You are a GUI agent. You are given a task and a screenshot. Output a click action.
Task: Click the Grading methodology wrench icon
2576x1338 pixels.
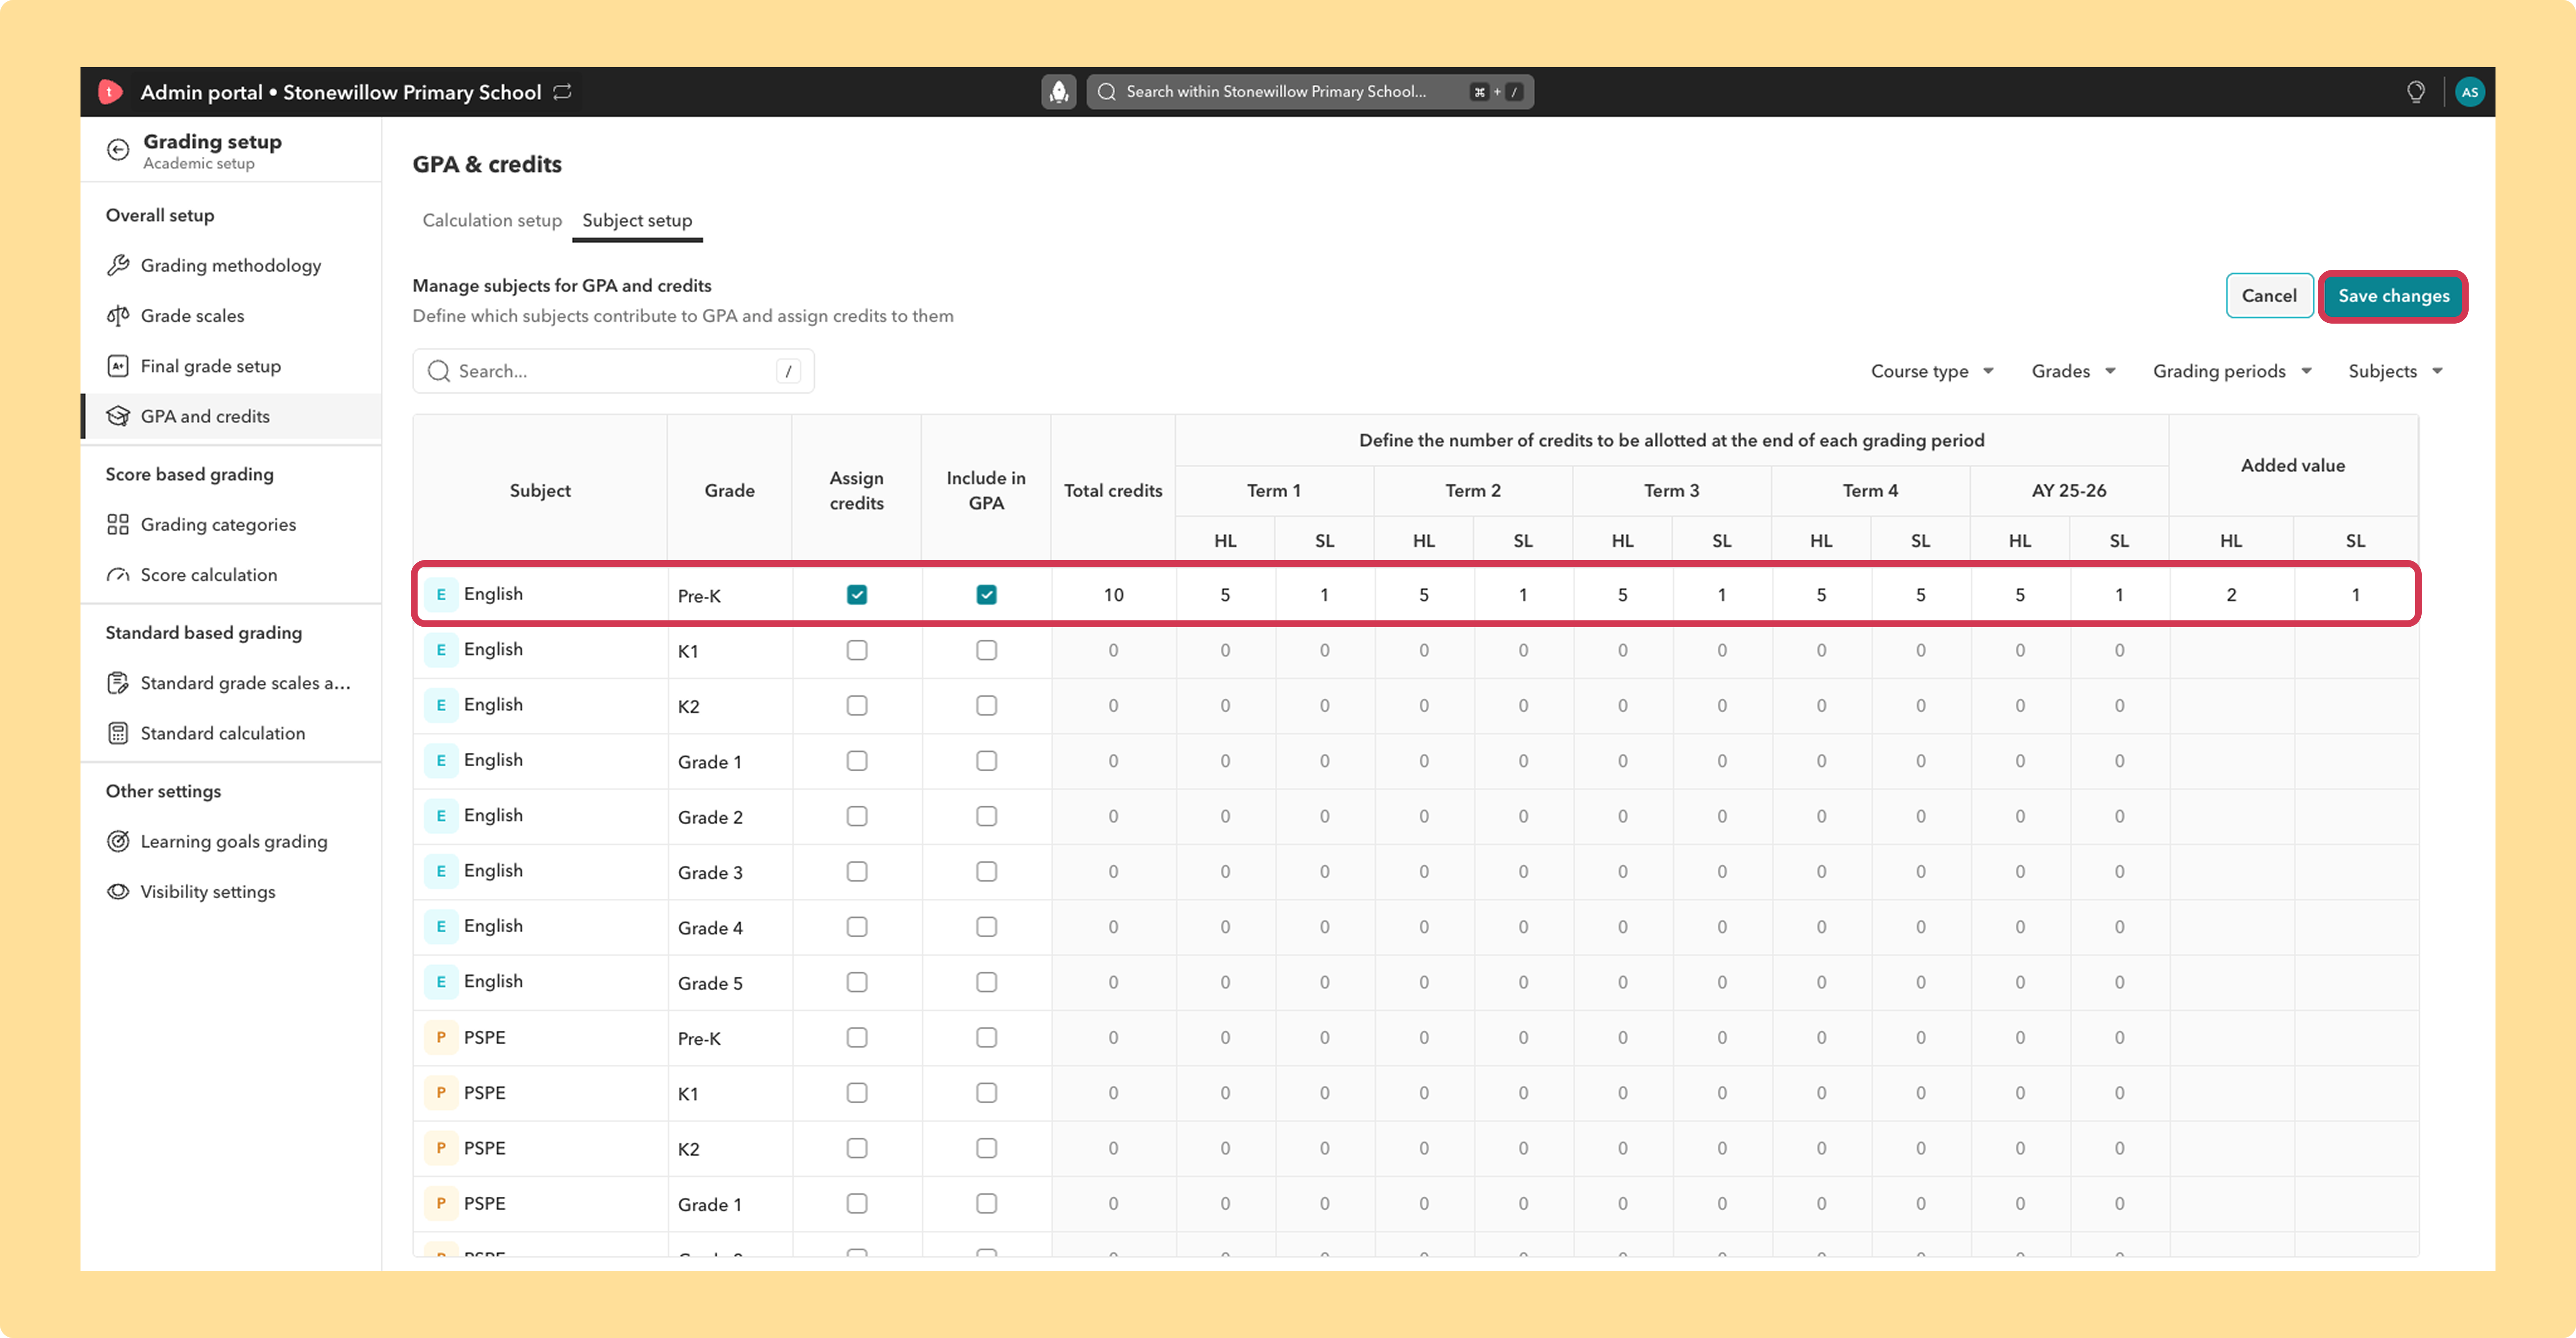tap(118, 265)
